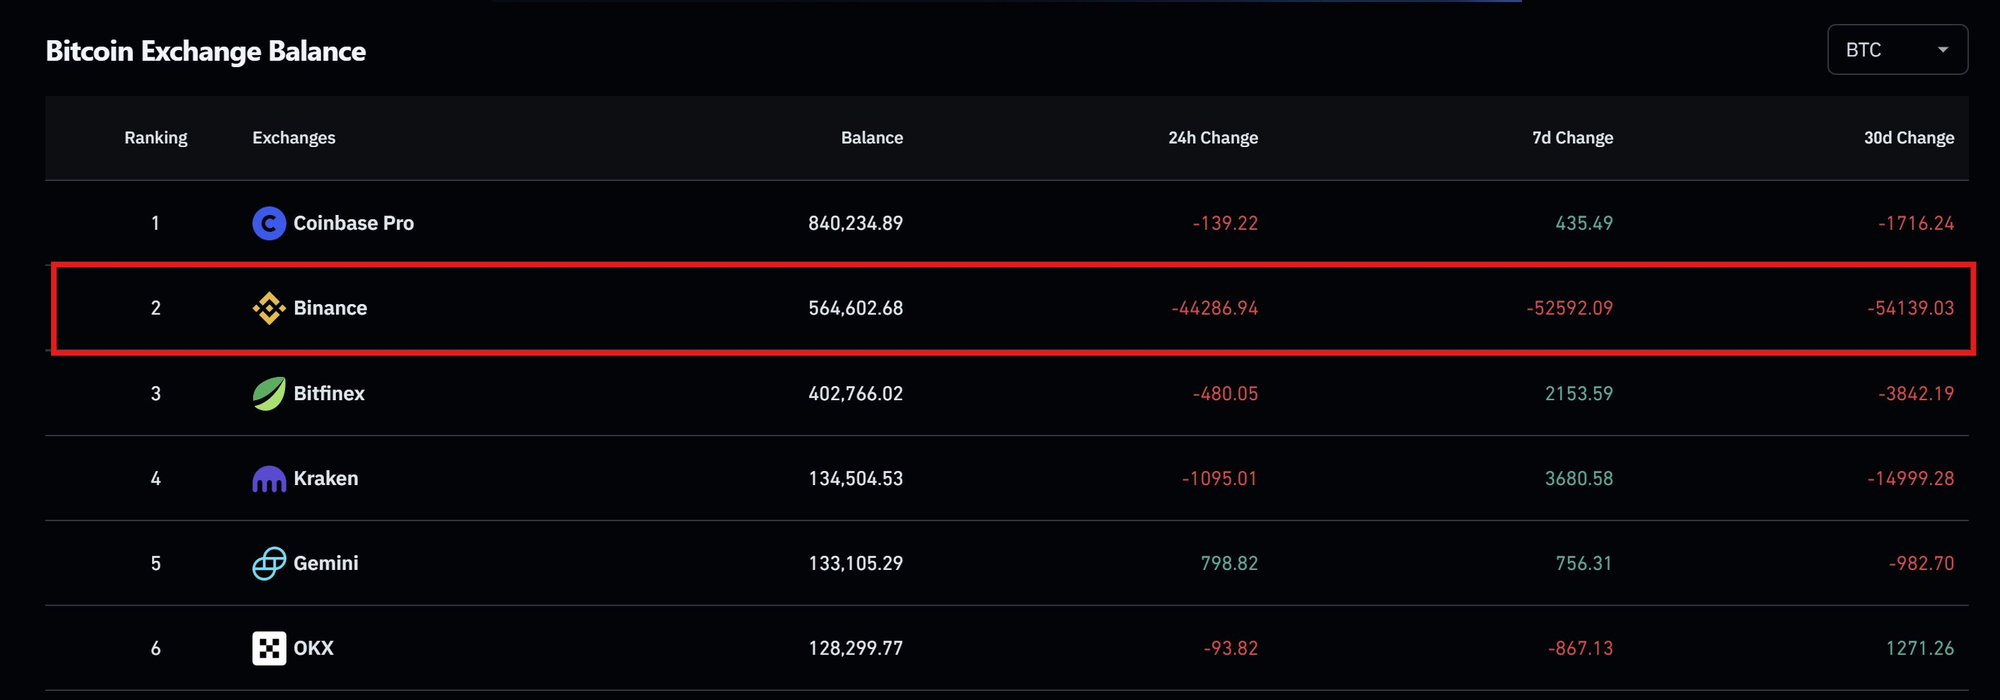Click the 24h change value -139.22
The width and height of the screenshot is (2000, 700).
point(1225,223)
